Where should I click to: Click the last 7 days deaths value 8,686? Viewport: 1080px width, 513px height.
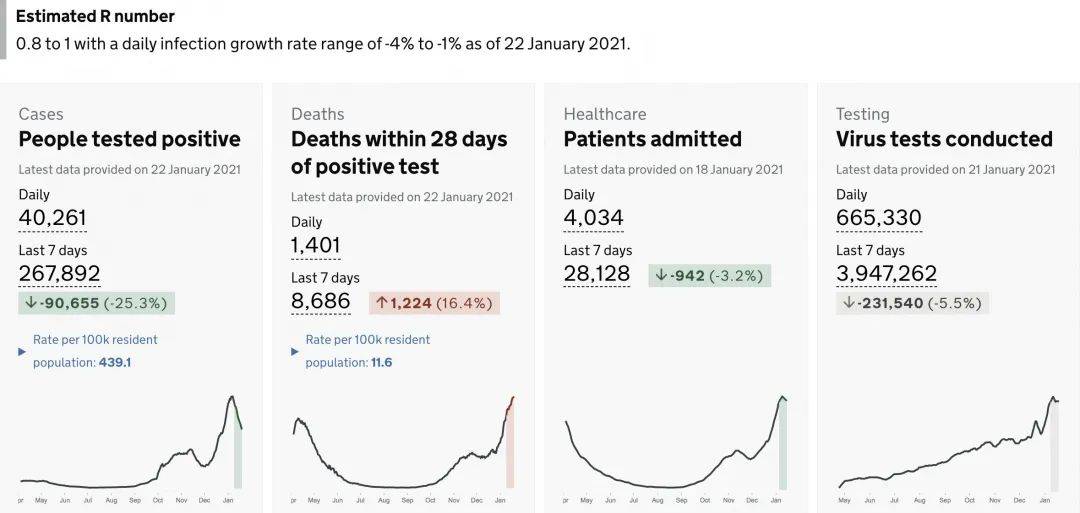321,301
